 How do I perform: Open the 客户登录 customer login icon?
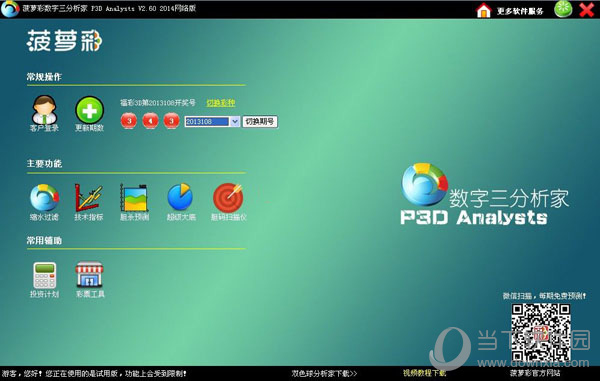pos(44,113)
